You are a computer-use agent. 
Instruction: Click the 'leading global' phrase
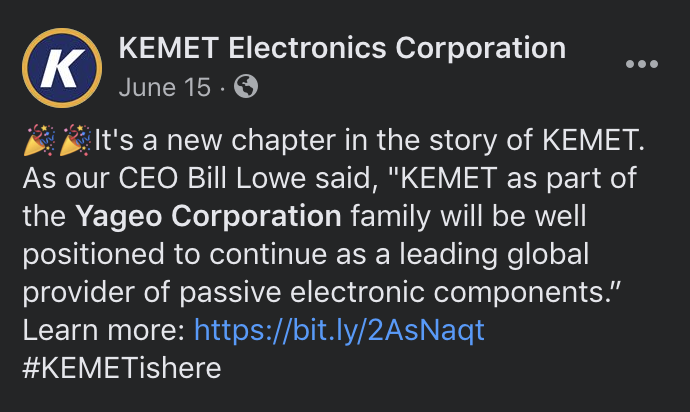[x=494, y=255]
